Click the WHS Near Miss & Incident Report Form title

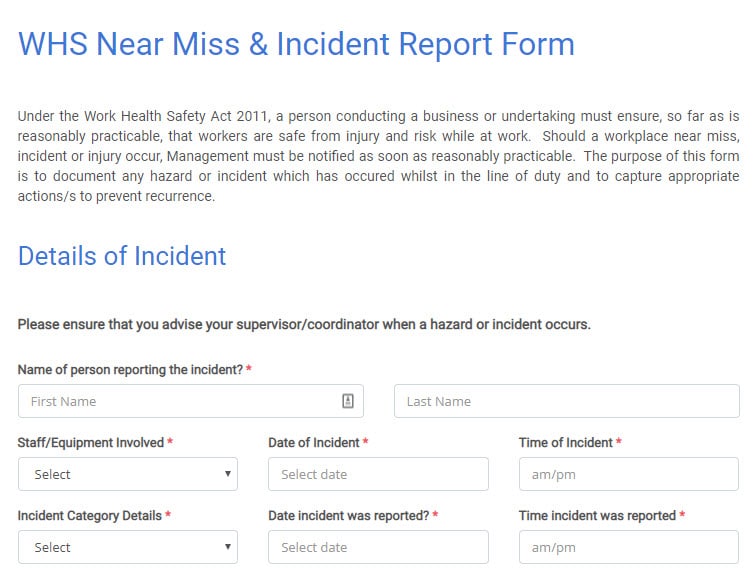[x=296, y=44]
